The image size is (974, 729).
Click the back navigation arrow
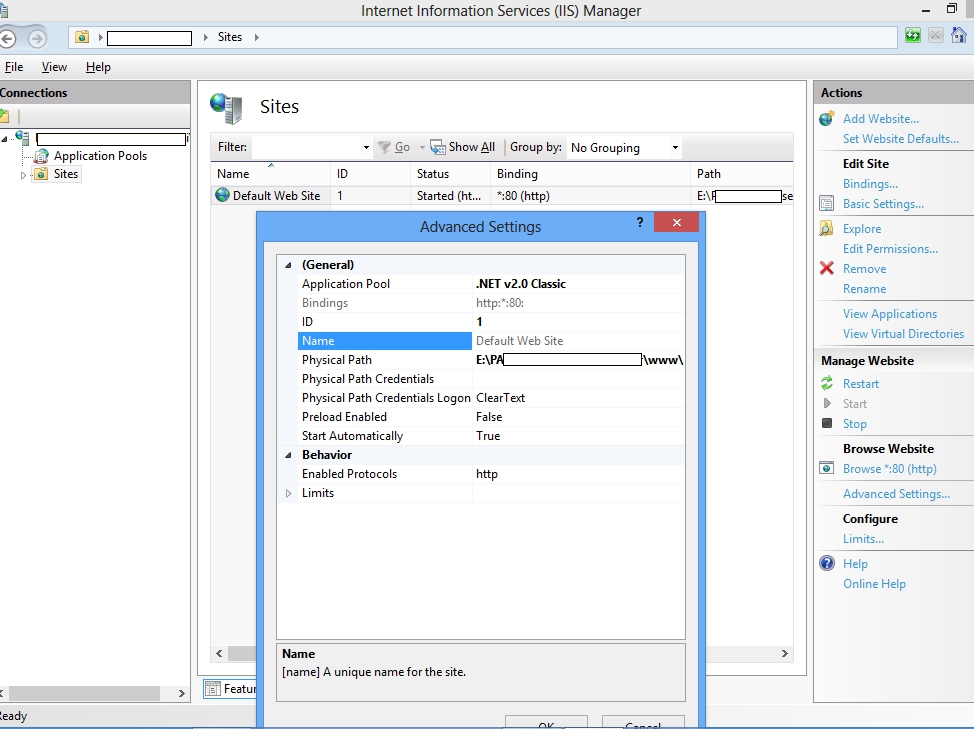pyautogui.click(x=8, y=38)
